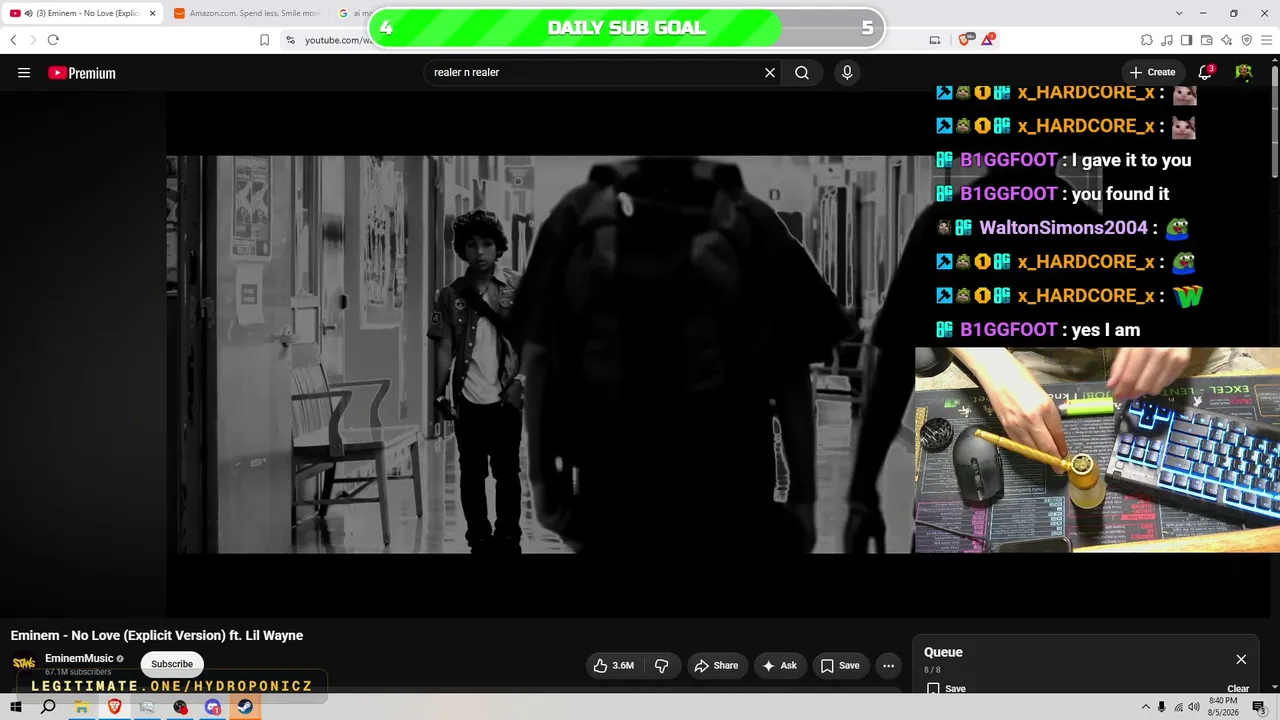This screenshot has height=720, width=1280.
Task: Switch to the Amazon.com tab
Action: (x=246, y=13)
